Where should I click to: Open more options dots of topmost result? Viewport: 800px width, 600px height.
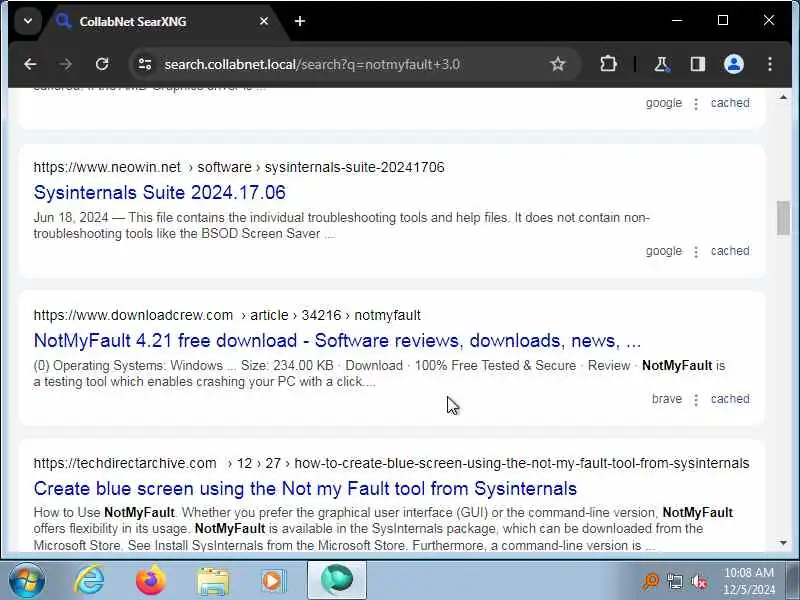[x=696, y=104]
